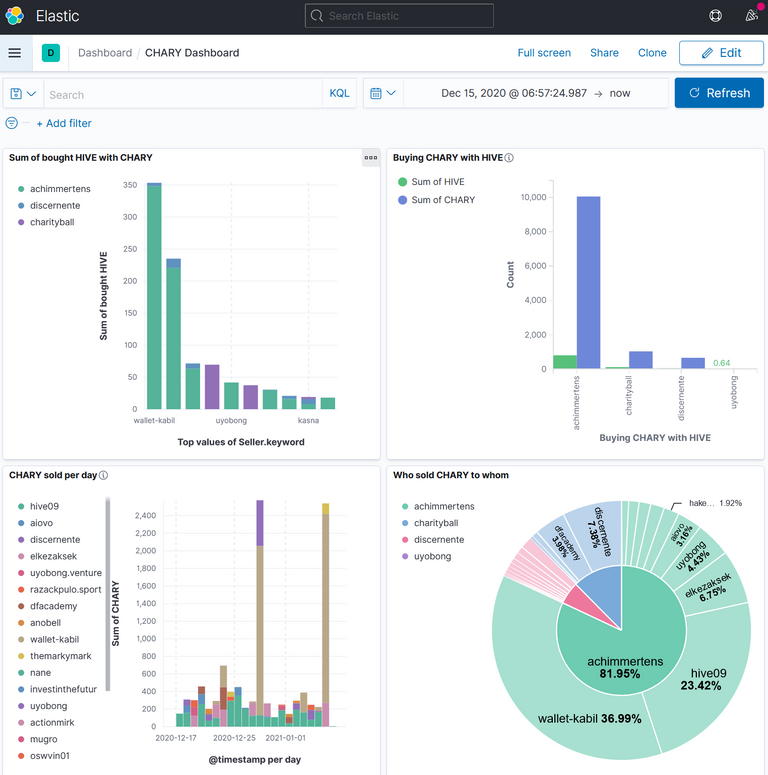Image resolution: width=768 pixels, height=775 pixels.
Task: Click the filter options circle icon
Action: 12,123
